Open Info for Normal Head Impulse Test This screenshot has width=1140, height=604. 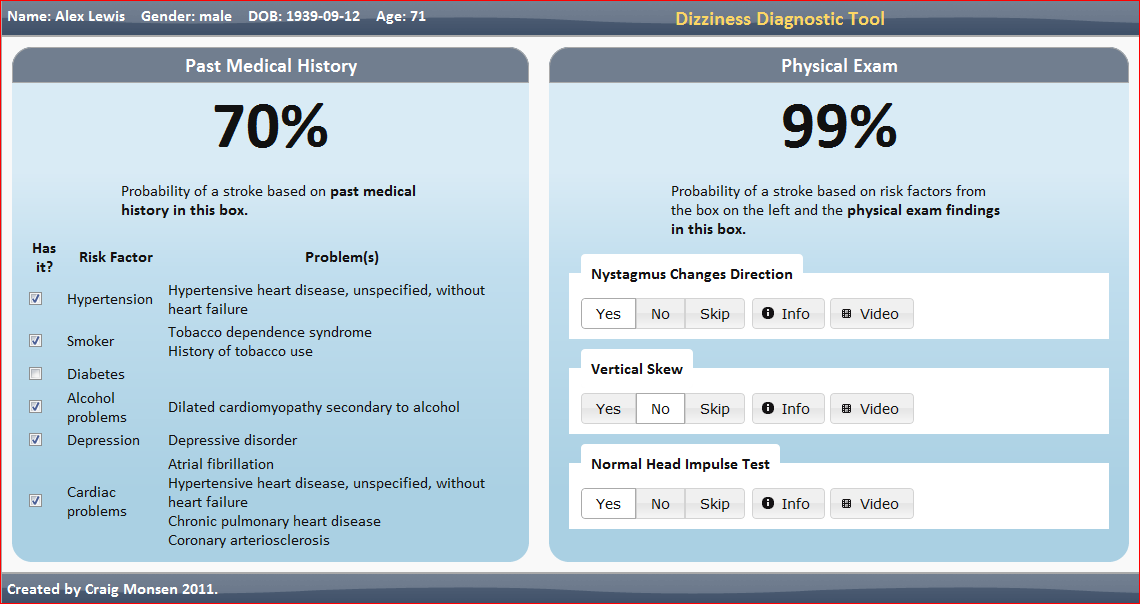pos(787,503)
